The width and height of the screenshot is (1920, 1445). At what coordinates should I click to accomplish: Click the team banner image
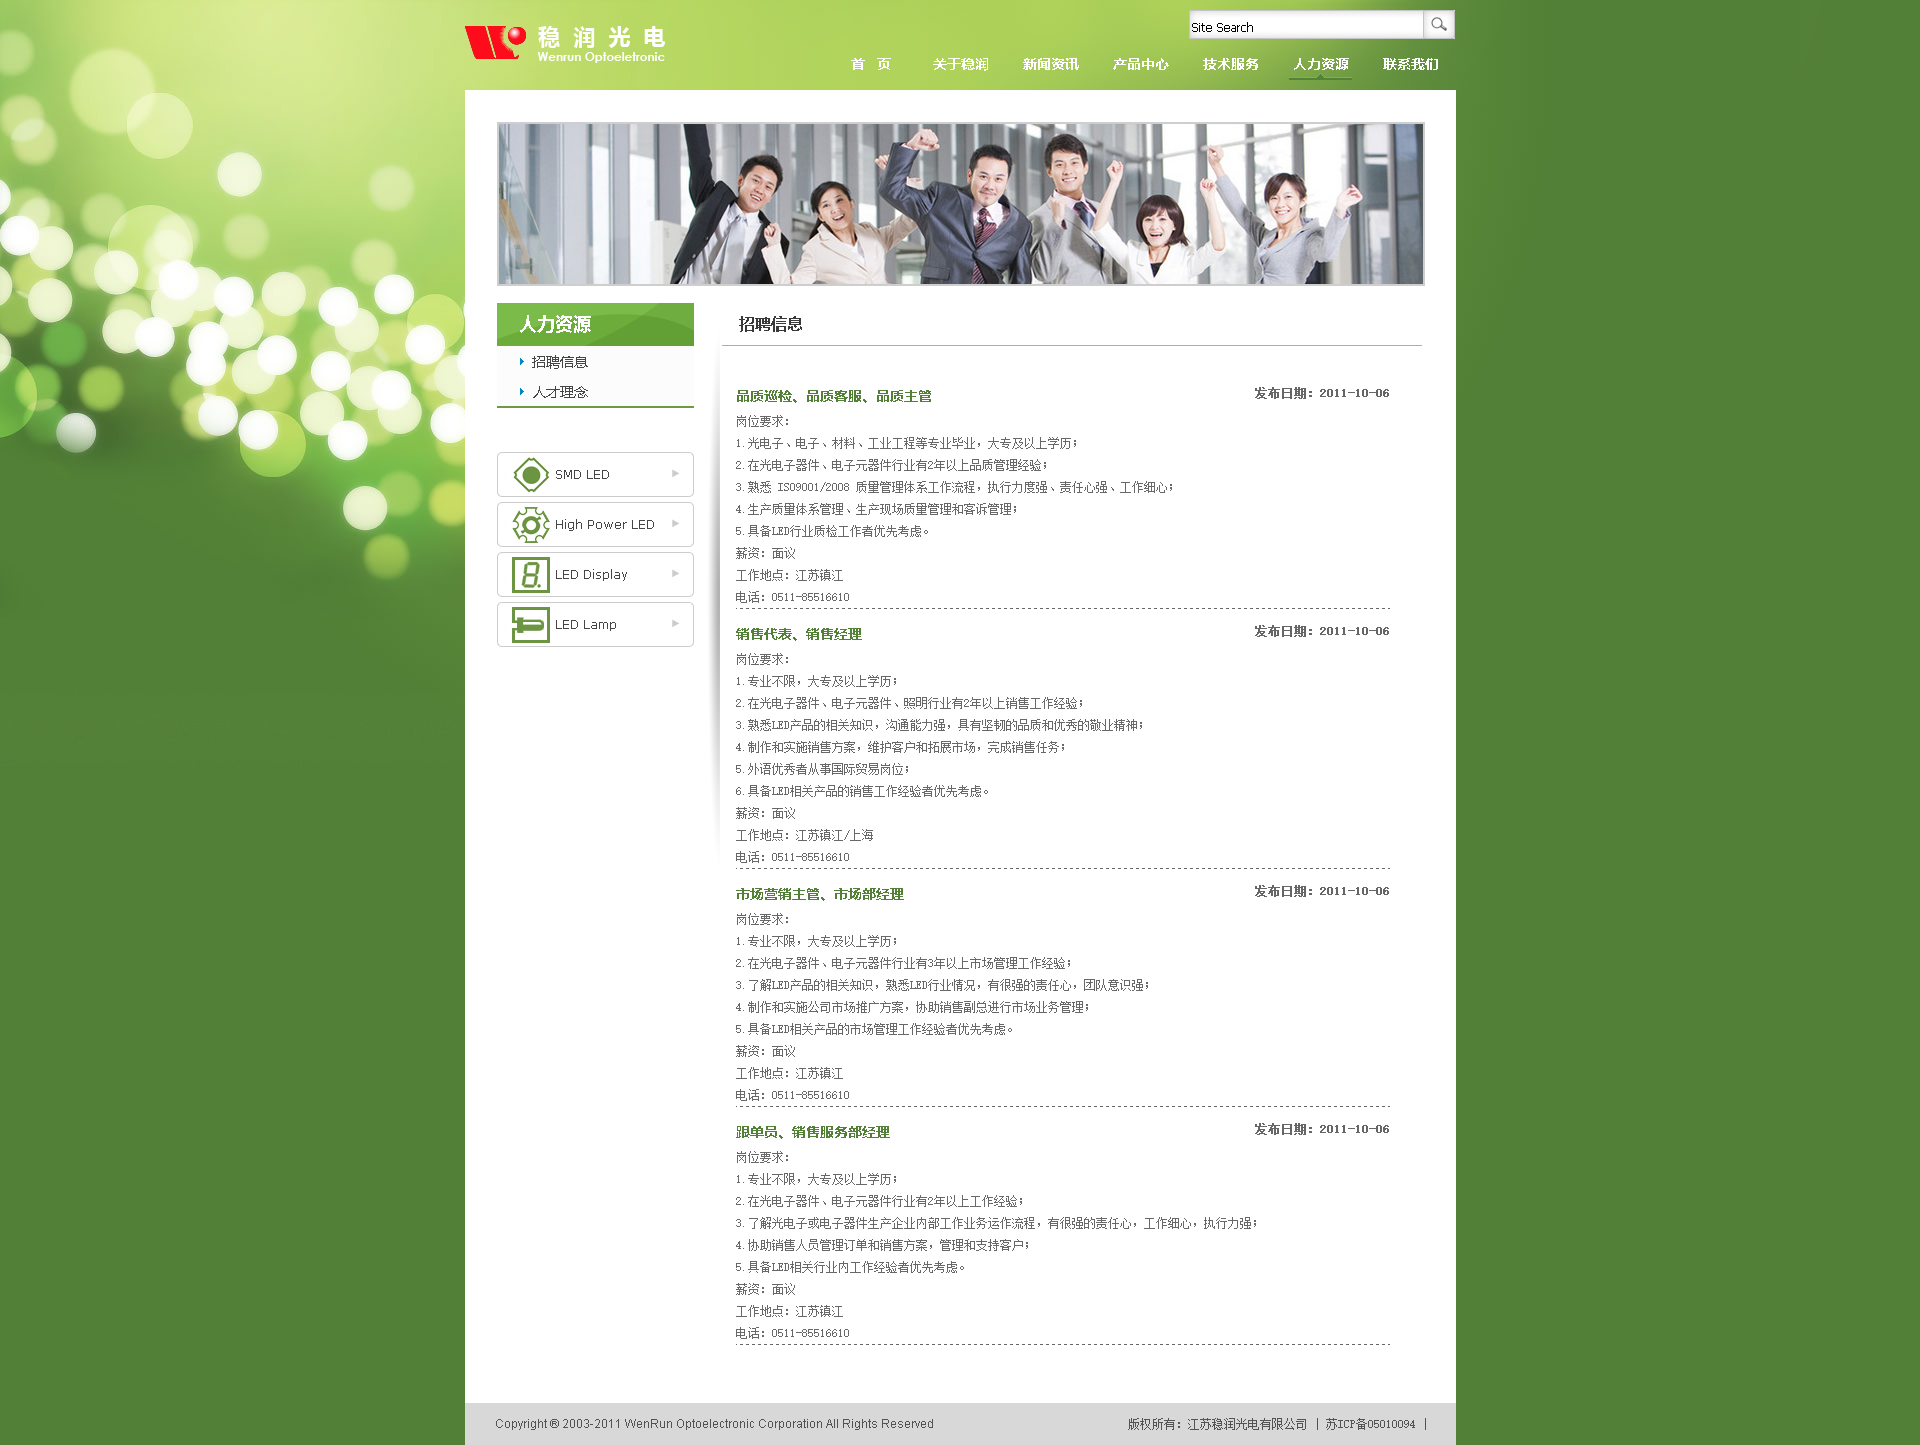pos(960,204)
